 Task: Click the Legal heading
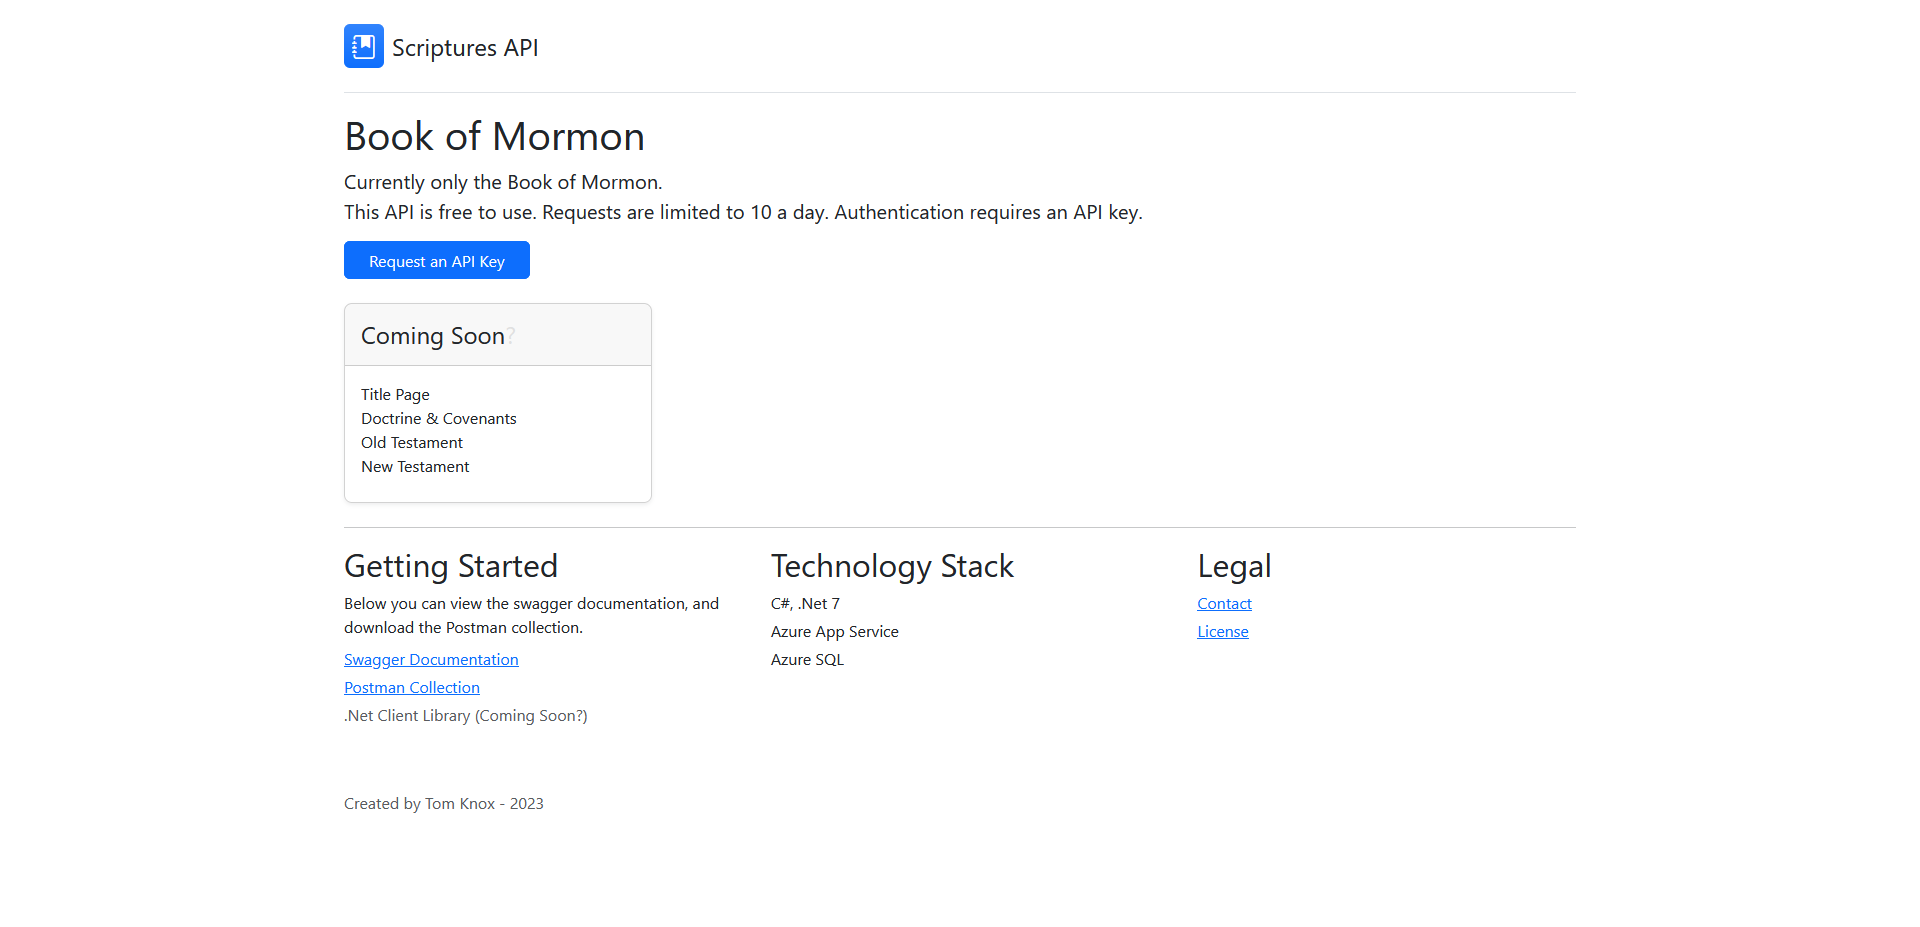point(1234,566)
